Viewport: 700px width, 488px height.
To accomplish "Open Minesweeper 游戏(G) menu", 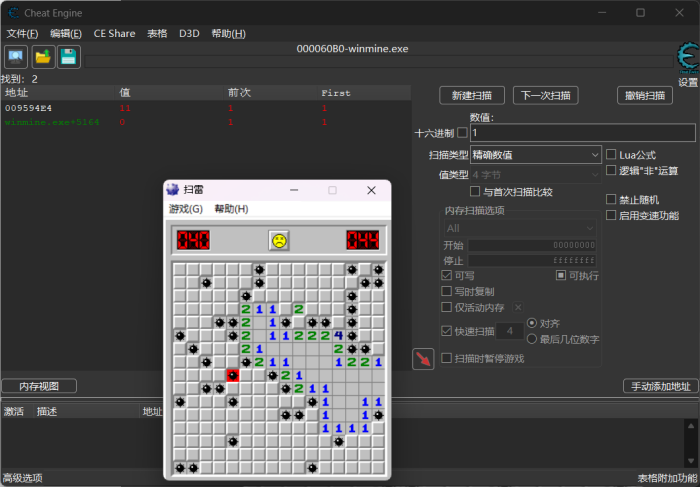I will click(x=186, y=209).
